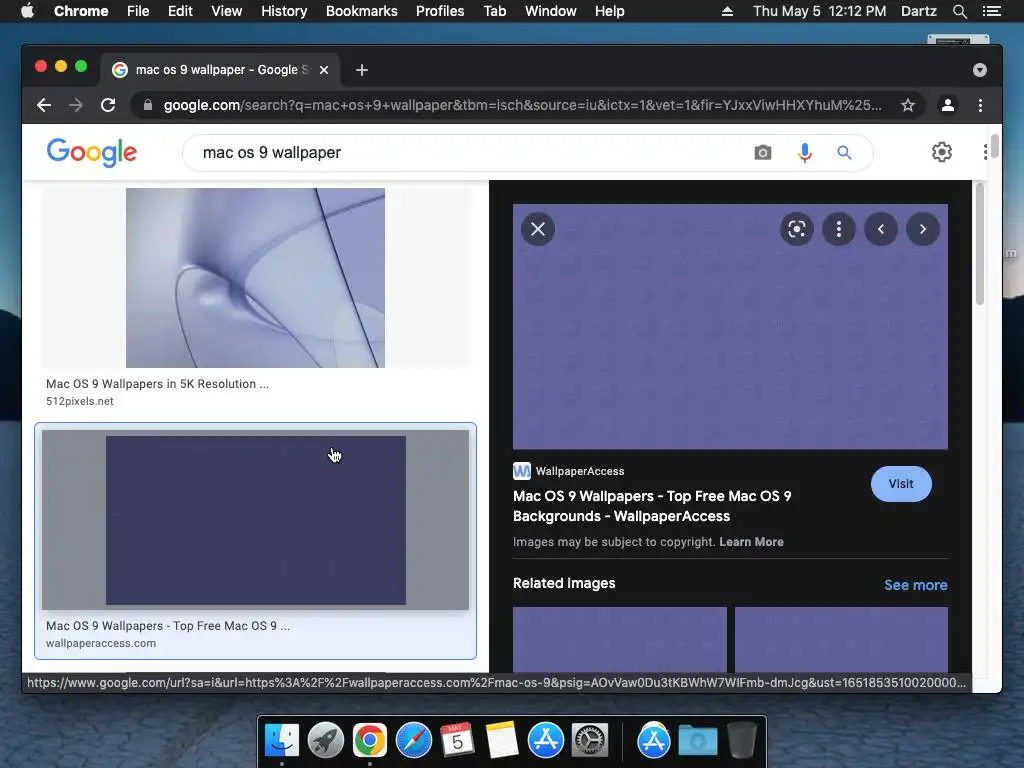This screenshot has height=768, width=1024.
Task: Show the previous image in the preview
Action: (881, 229)
